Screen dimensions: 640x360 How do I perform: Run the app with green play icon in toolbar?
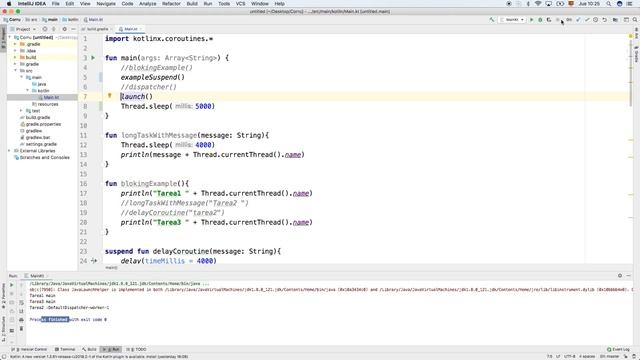pyautogui.click(x=531, y=20)
